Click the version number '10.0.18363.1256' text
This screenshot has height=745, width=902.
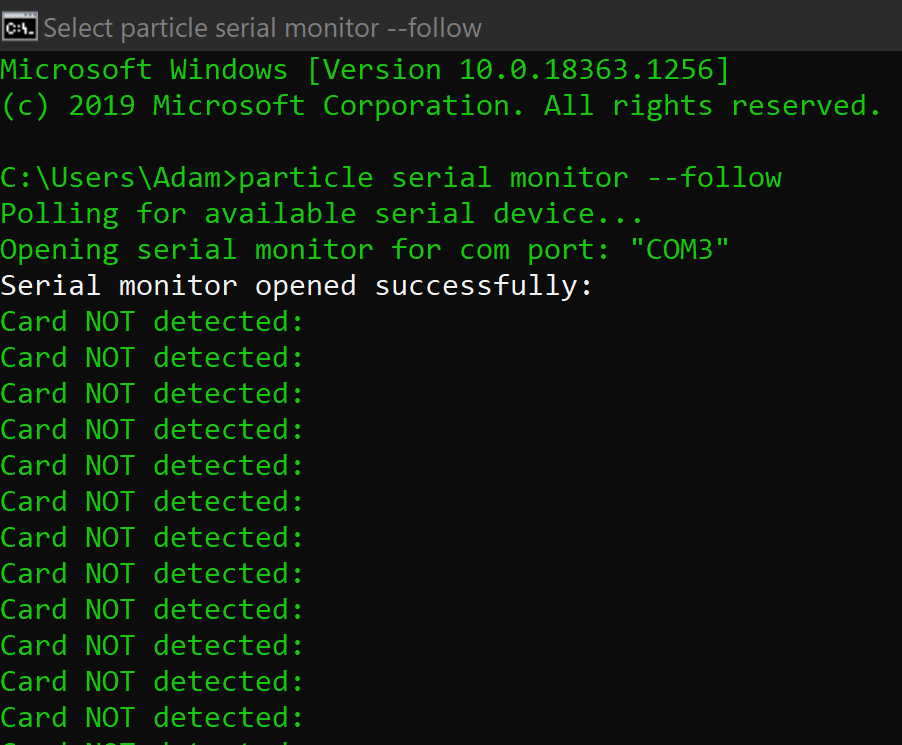pyautogui.click(x=586, y=70)
